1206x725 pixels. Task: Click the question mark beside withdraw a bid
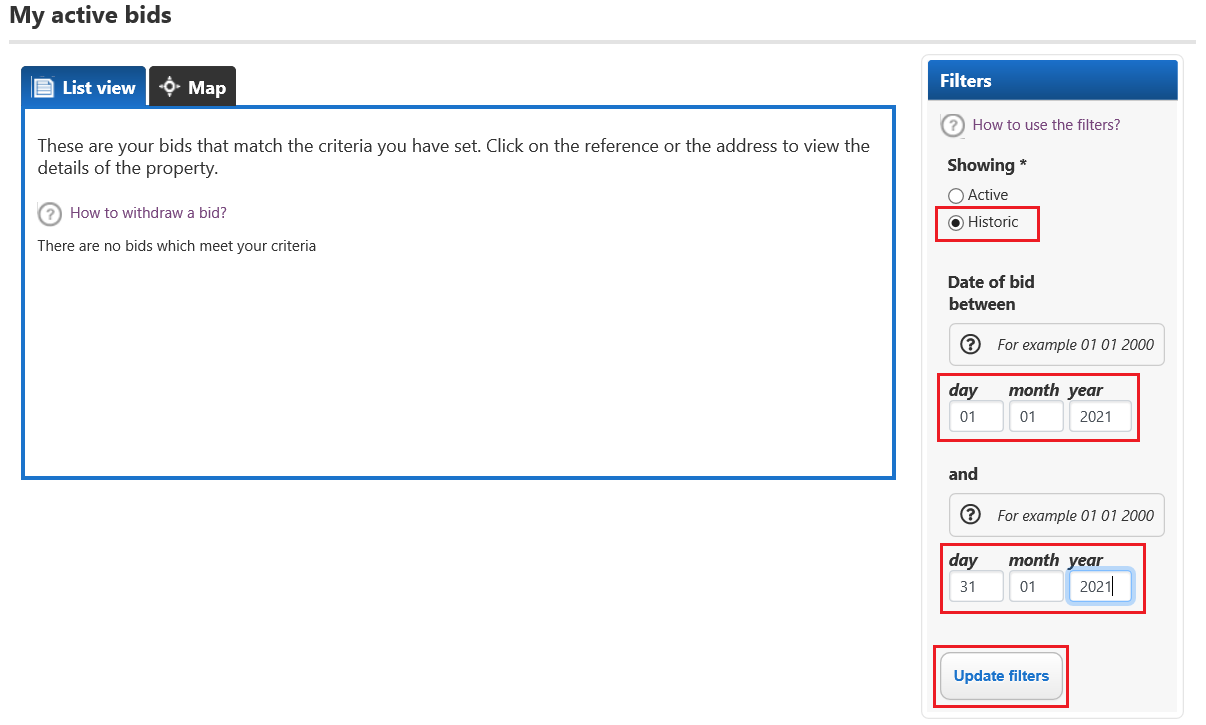click(49, 214)
